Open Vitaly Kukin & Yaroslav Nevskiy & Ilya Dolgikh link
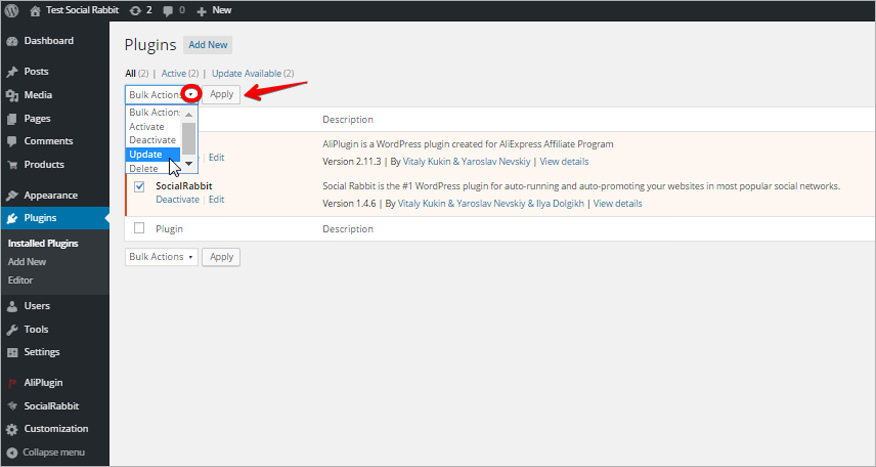This screenshot has width=876, height=467. [491, 203]
